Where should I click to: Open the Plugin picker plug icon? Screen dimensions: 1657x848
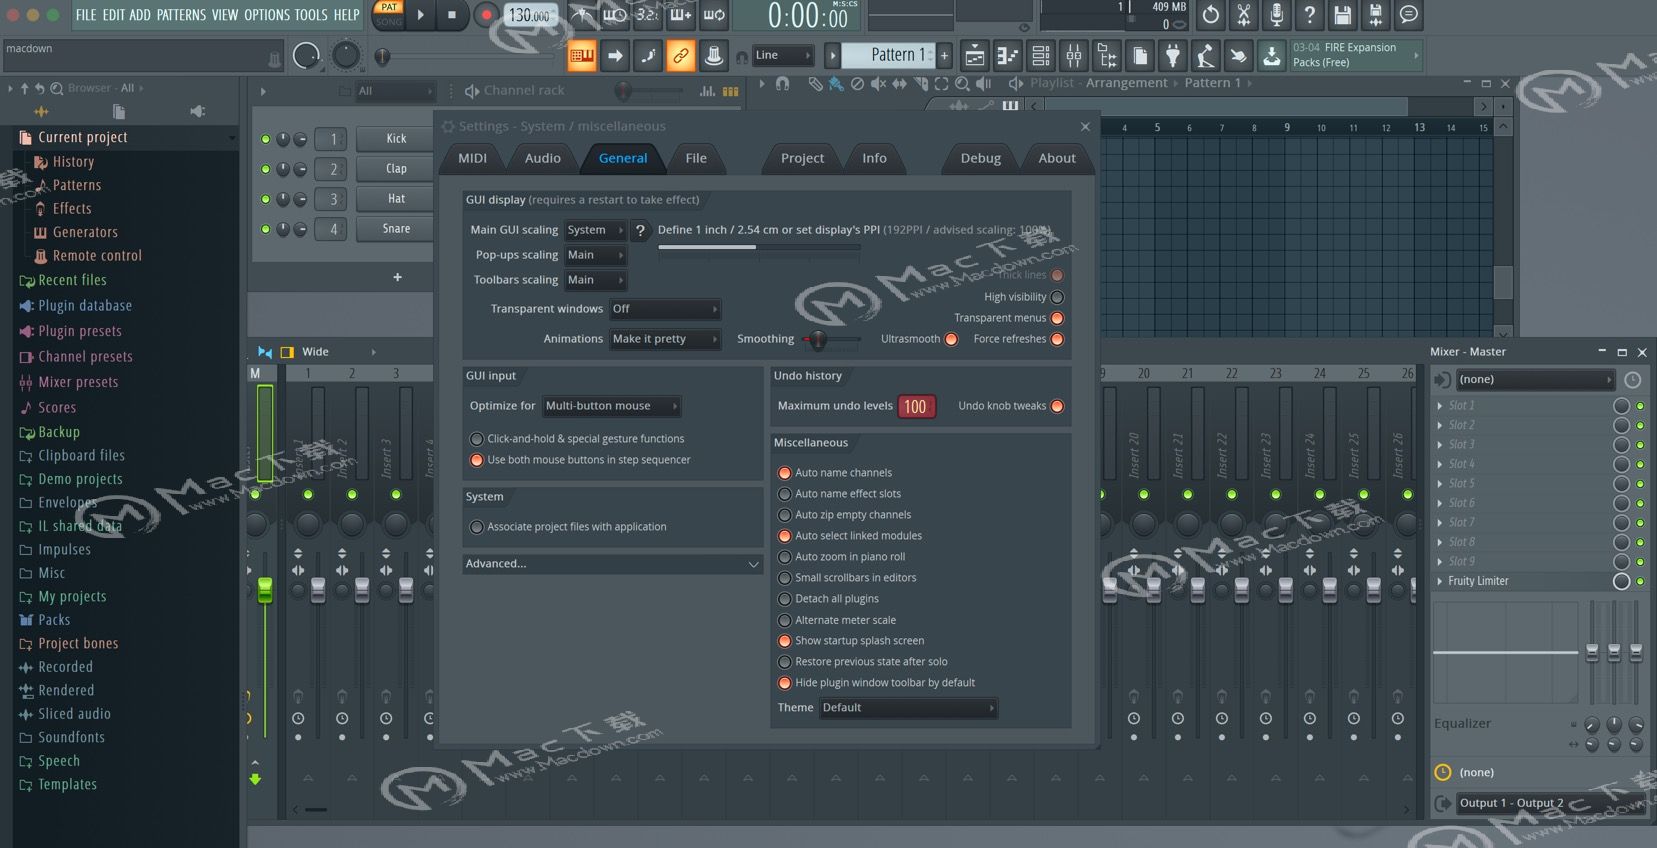1173,56
